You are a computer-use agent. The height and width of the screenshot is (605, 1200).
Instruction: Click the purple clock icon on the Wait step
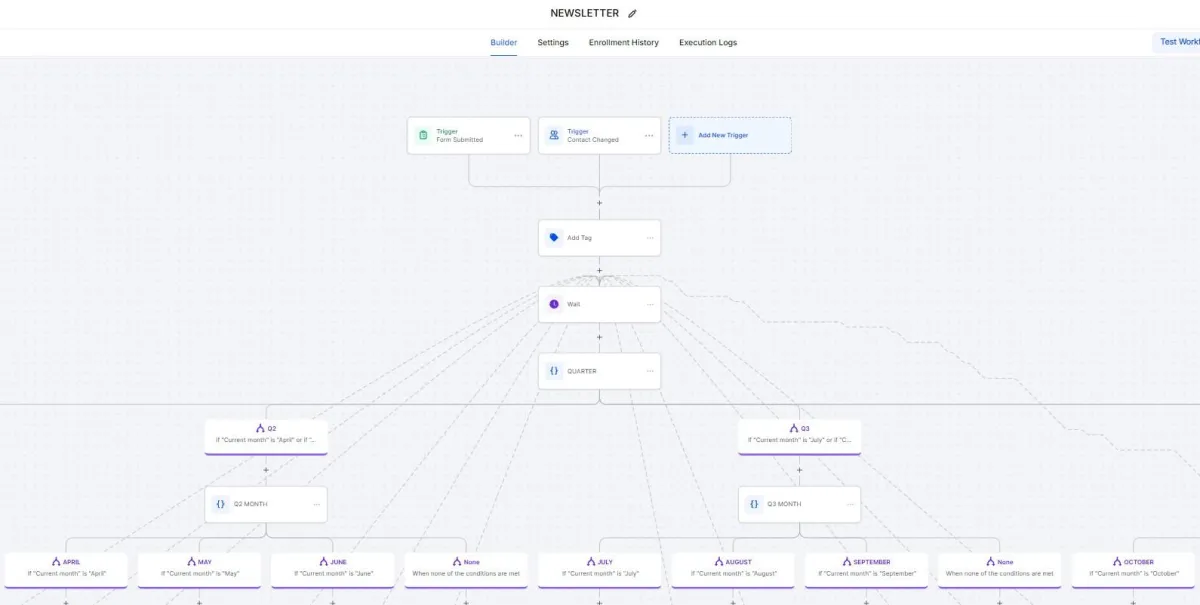553,304
